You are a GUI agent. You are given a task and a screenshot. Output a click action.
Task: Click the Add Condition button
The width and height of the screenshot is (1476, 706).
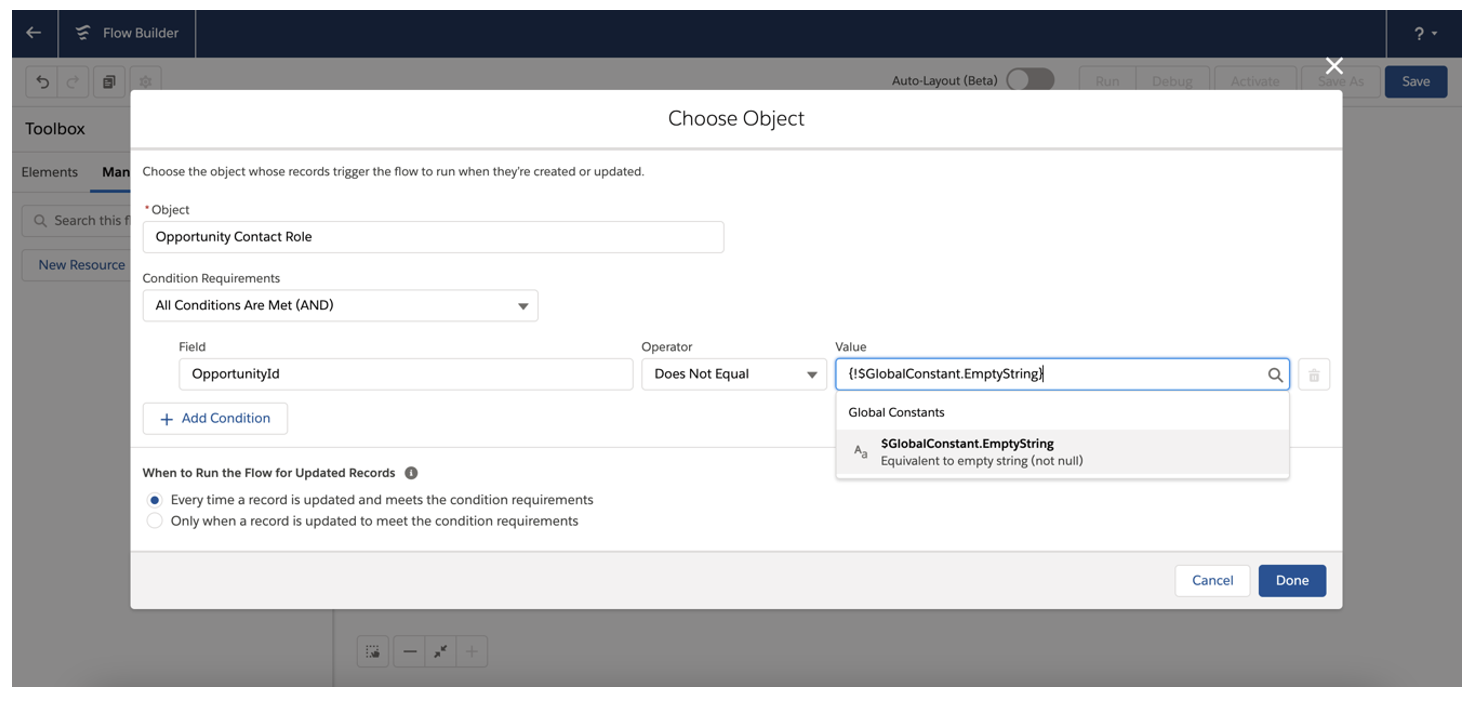click(x=215, y=419)
